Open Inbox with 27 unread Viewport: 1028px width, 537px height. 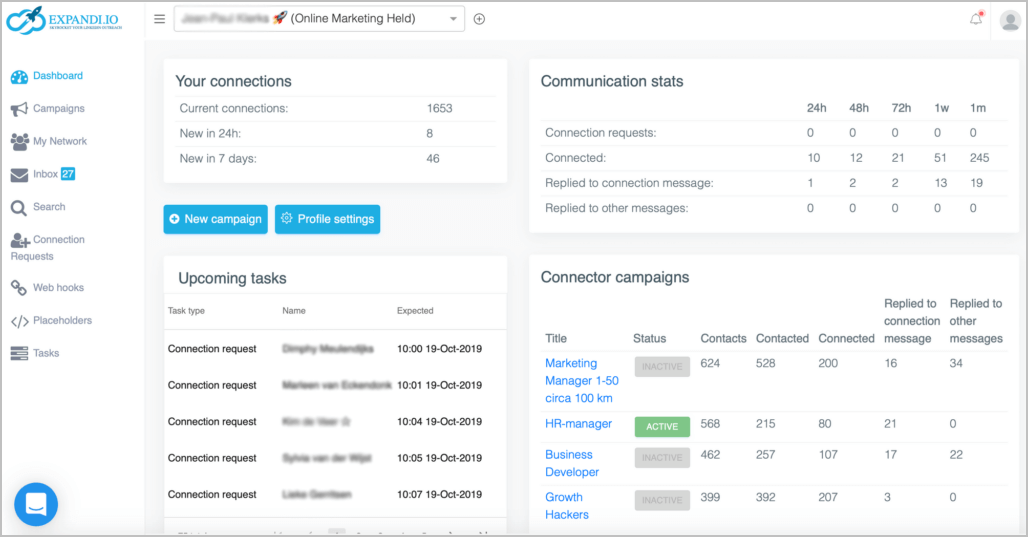pos(45,174)
